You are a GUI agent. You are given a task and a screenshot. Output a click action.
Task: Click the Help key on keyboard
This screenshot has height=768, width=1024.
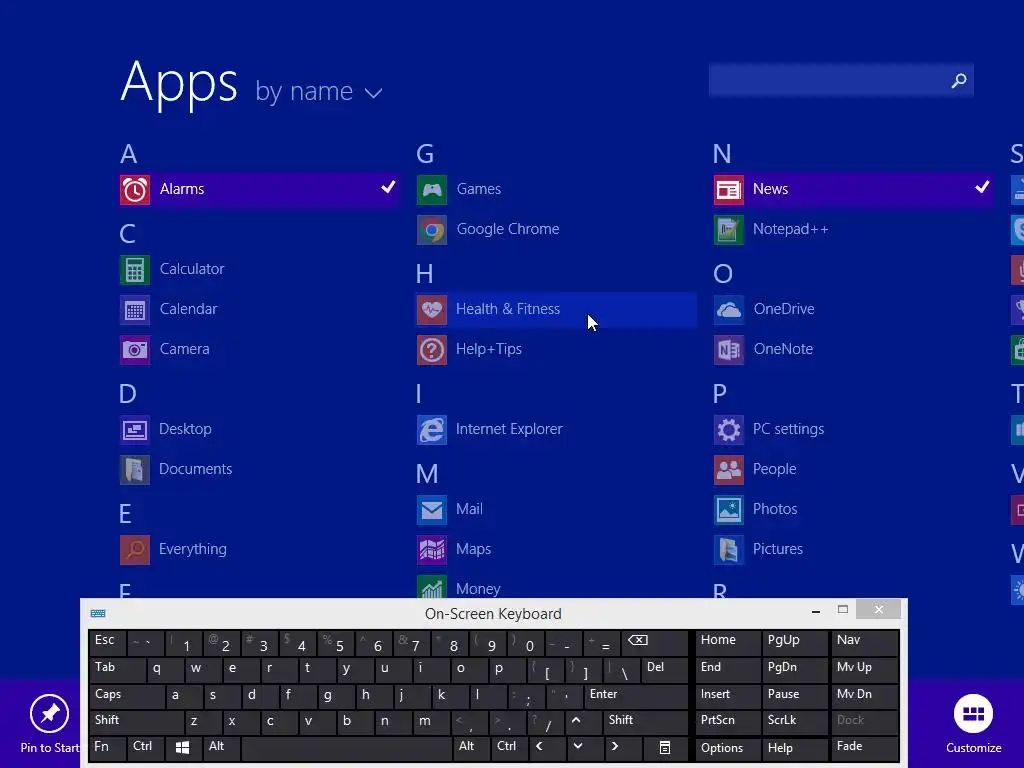coord(794,748)
